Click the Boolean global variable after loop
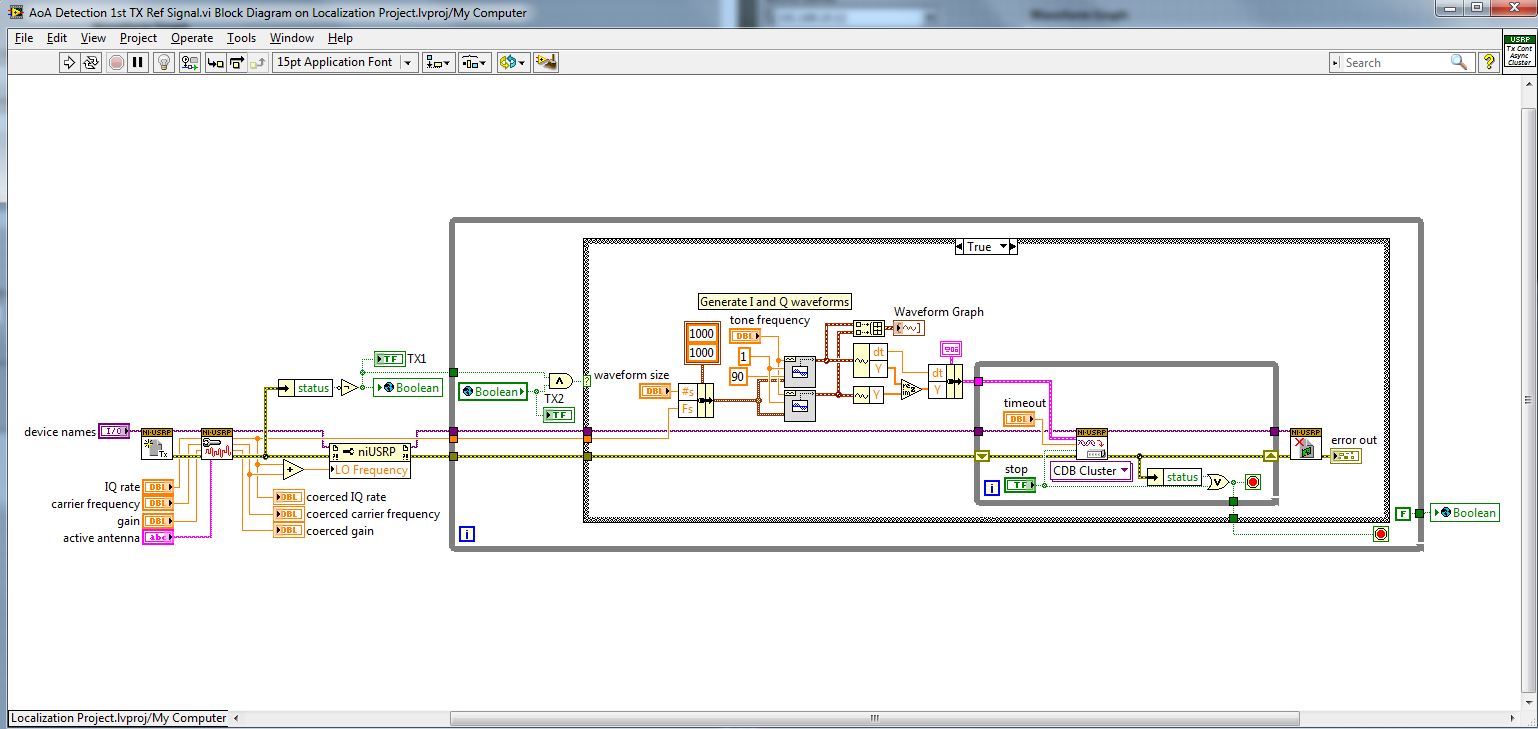Viewport: 1538px width, 729px height. pyautogui.click(x=1465, y=513)
